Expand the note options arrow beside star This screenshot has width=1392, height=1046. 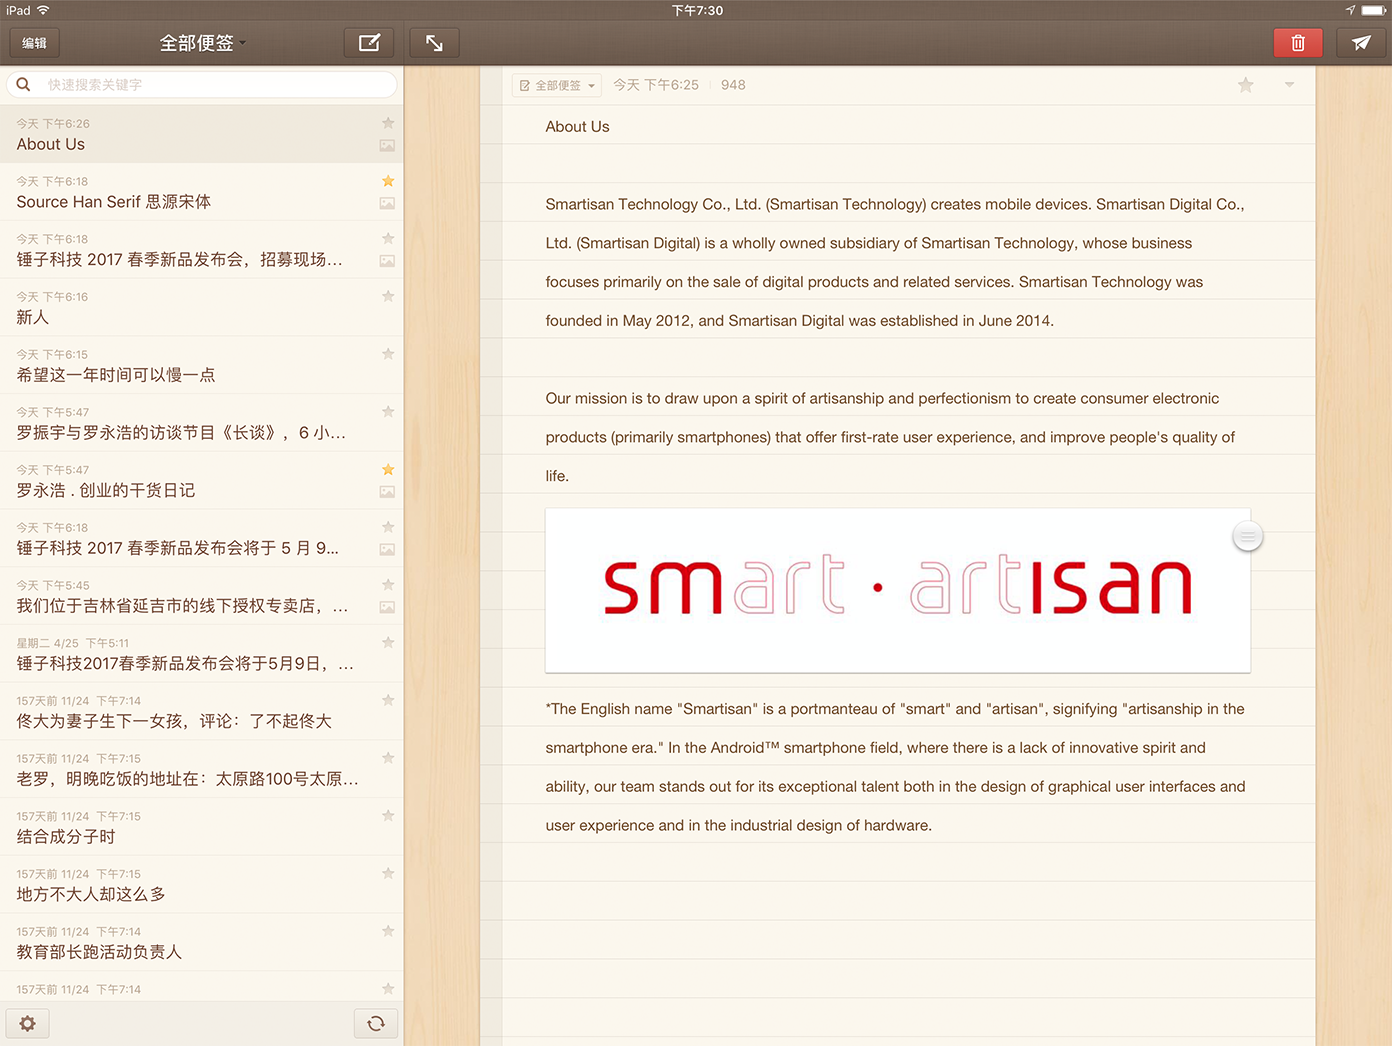coord(1289,85)
